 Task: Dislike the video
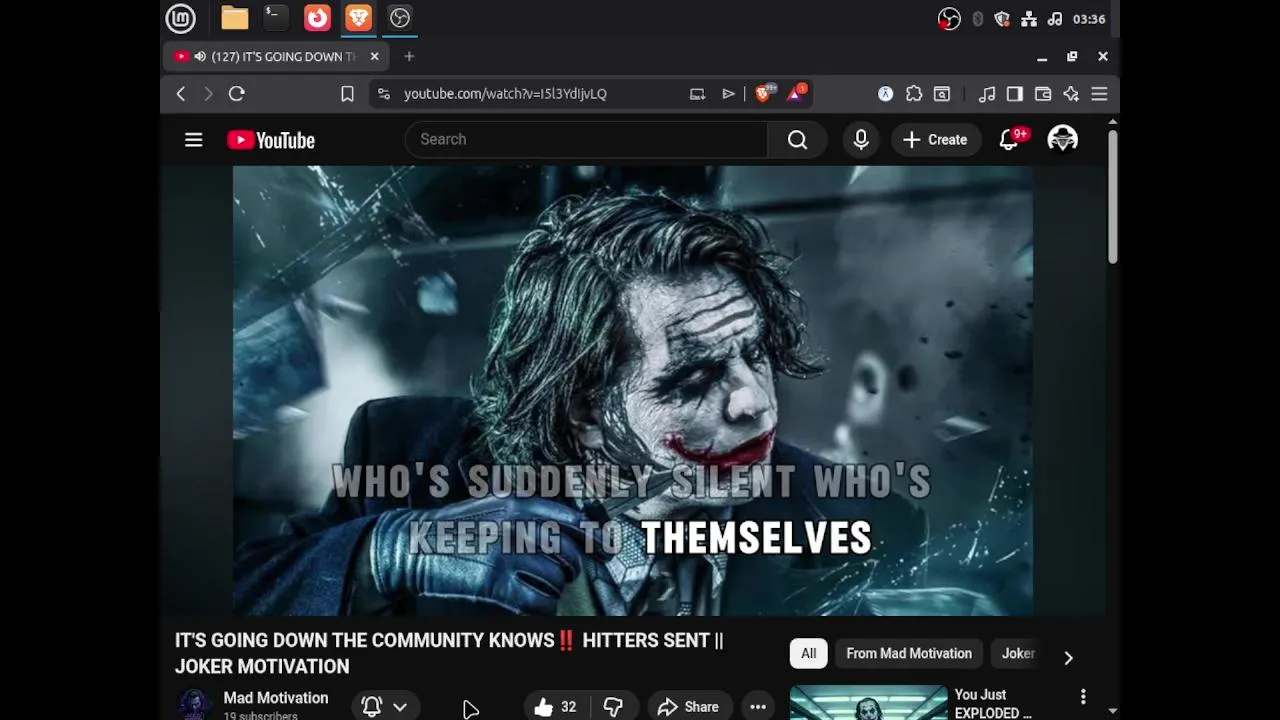pos(614,707)
